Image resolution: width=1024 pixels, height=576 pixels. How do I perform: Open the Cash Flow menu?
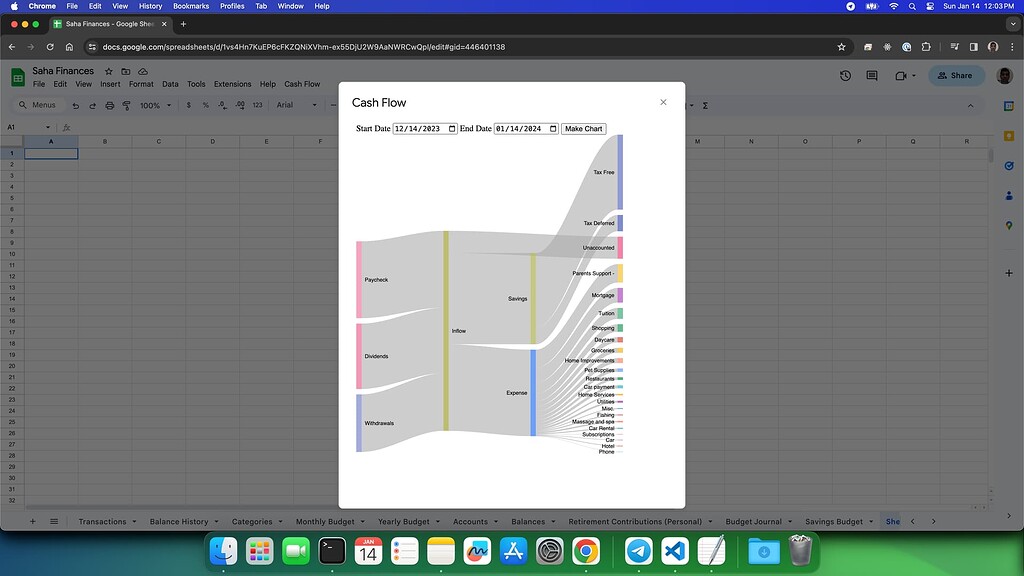[x=301, y=84]
